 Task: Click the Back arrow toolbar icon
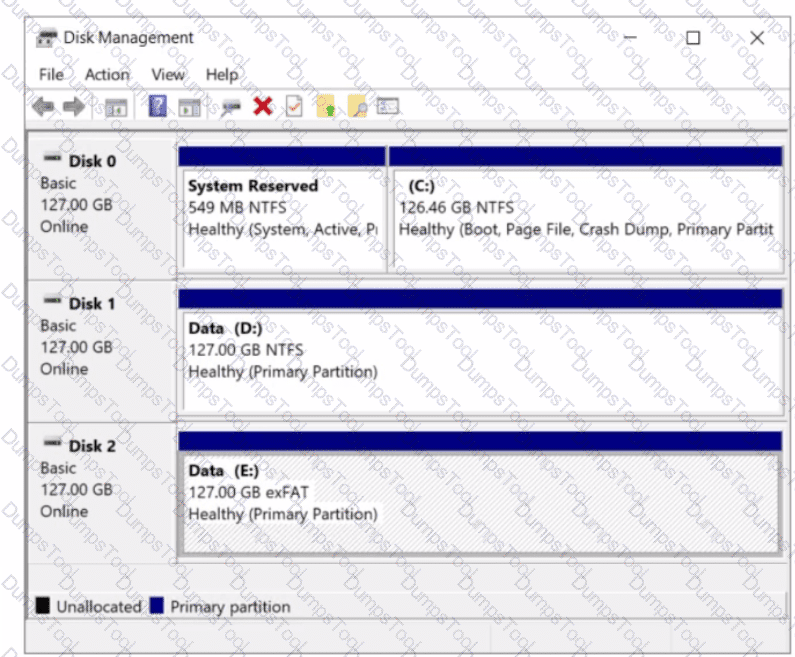(x=43, y=107)
